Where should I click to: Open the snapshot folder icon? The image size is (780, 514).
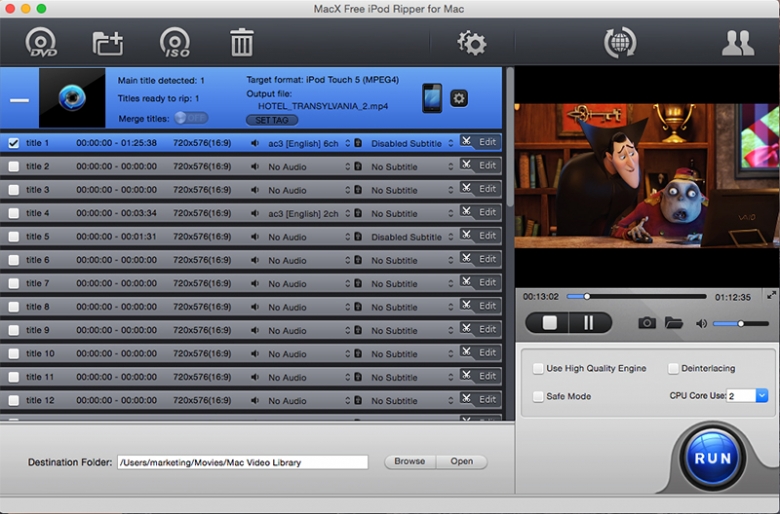[673, 323]
